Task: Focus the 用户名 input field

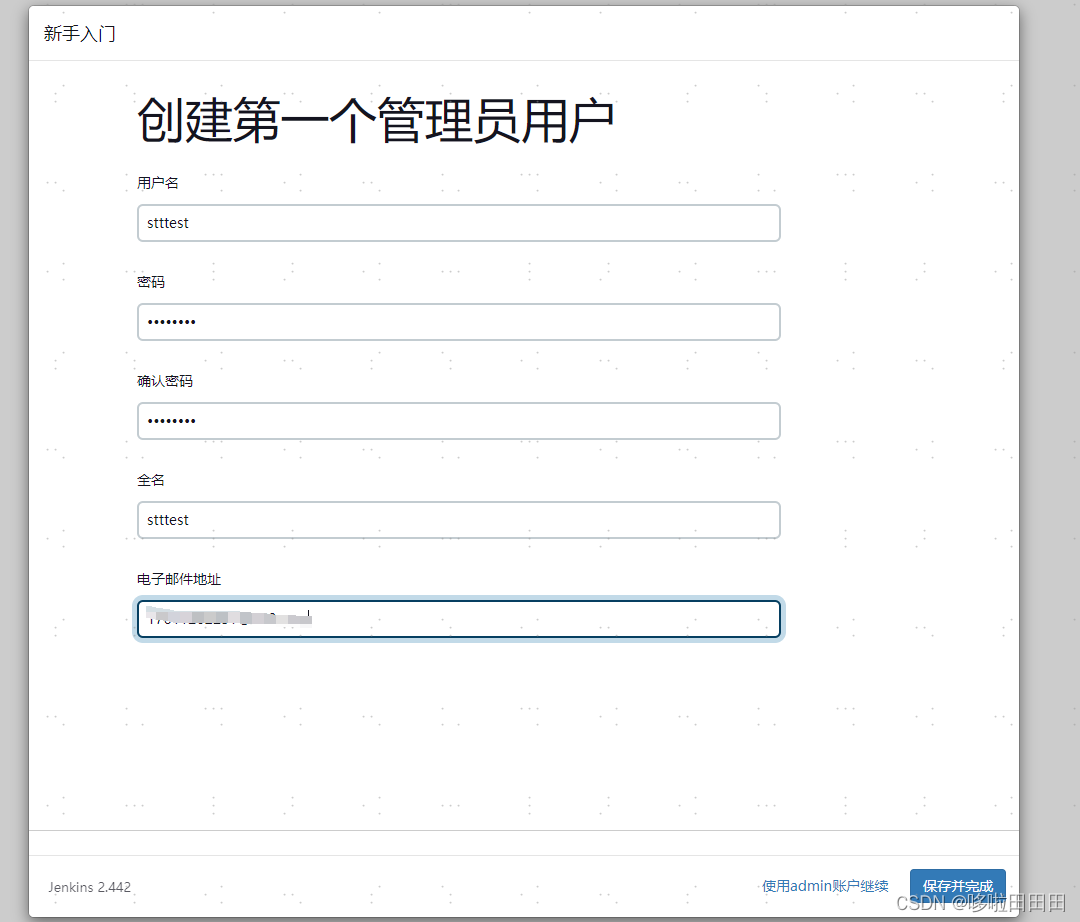Action: [x=458, y=223]
